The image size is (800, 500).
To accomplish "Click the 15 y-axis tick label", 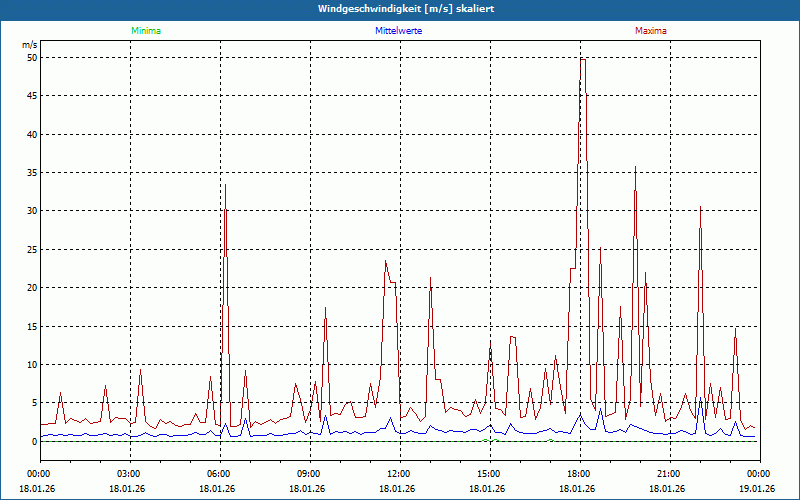I will (x=32, y=326).
